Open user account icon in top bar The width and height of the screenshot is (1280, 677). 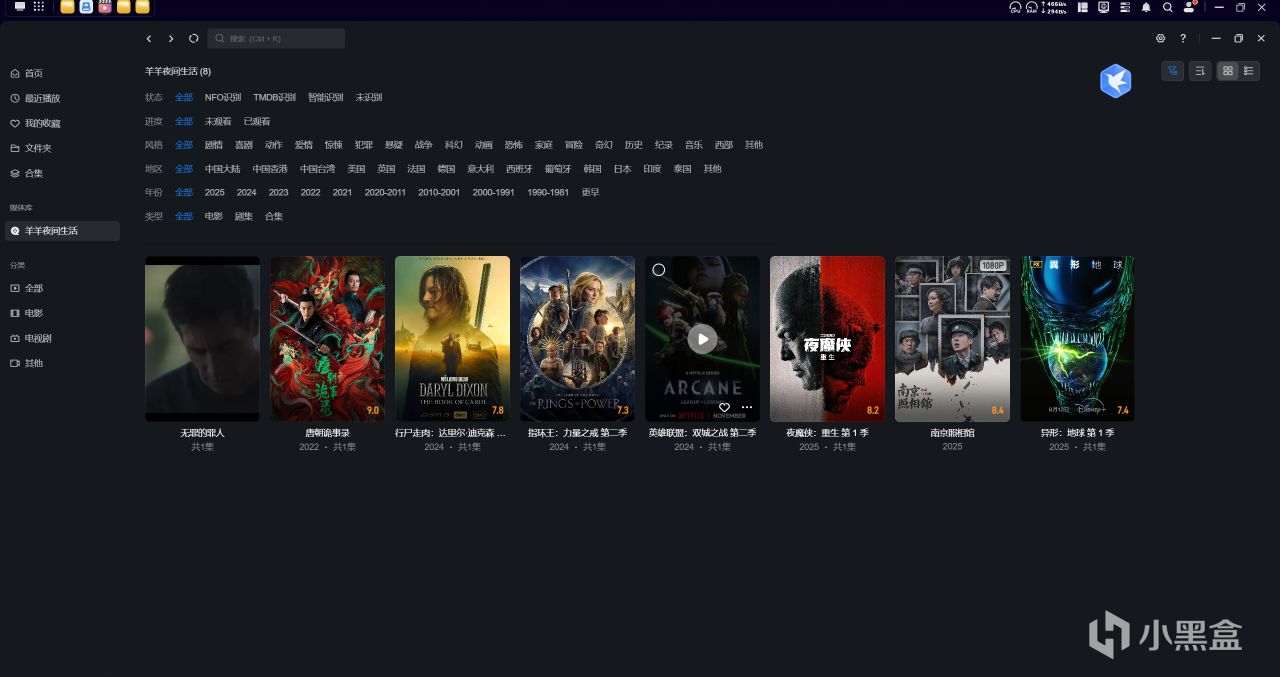click(x=1189, y=7)
